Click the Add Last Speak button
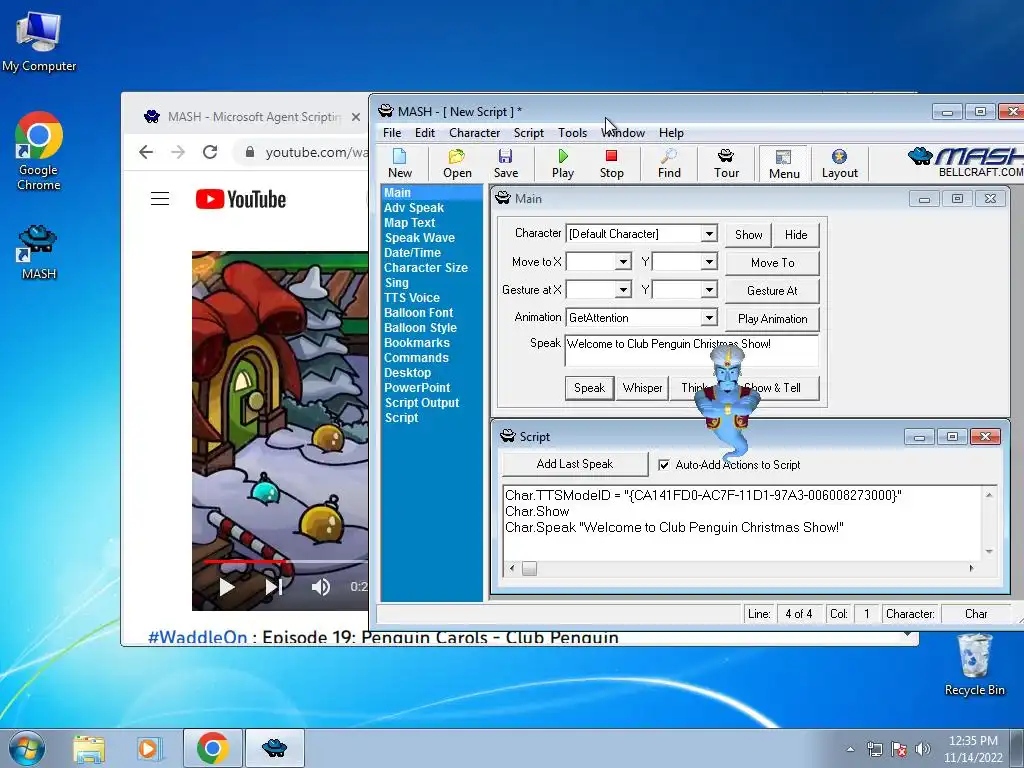This screenshot has height=768, width=1024. click(x=575, y=464)
